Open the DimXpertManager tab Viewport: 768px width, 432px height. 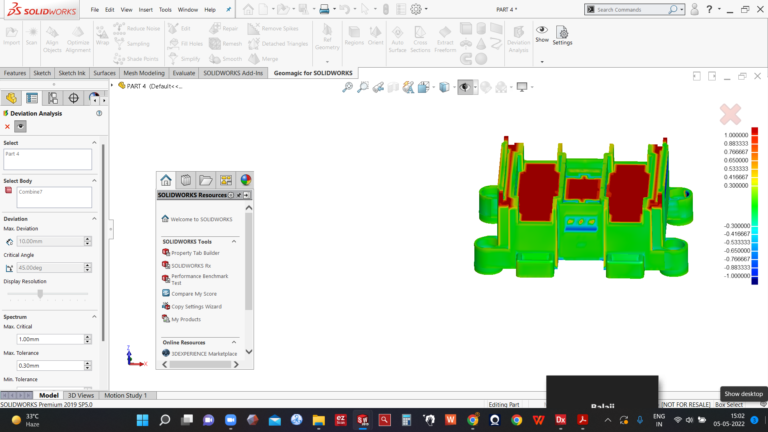click(73, 98)
